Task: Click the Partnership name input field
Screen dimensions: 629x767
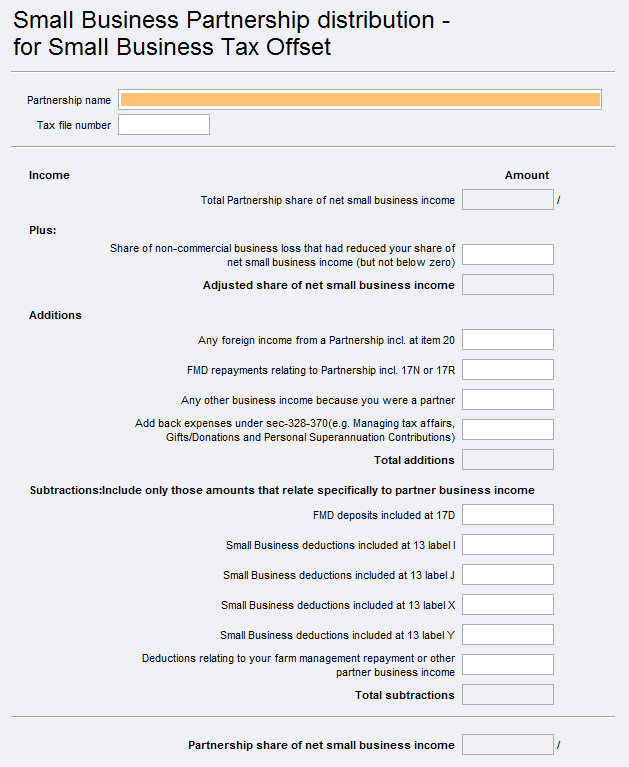Action: coord(360,99)
